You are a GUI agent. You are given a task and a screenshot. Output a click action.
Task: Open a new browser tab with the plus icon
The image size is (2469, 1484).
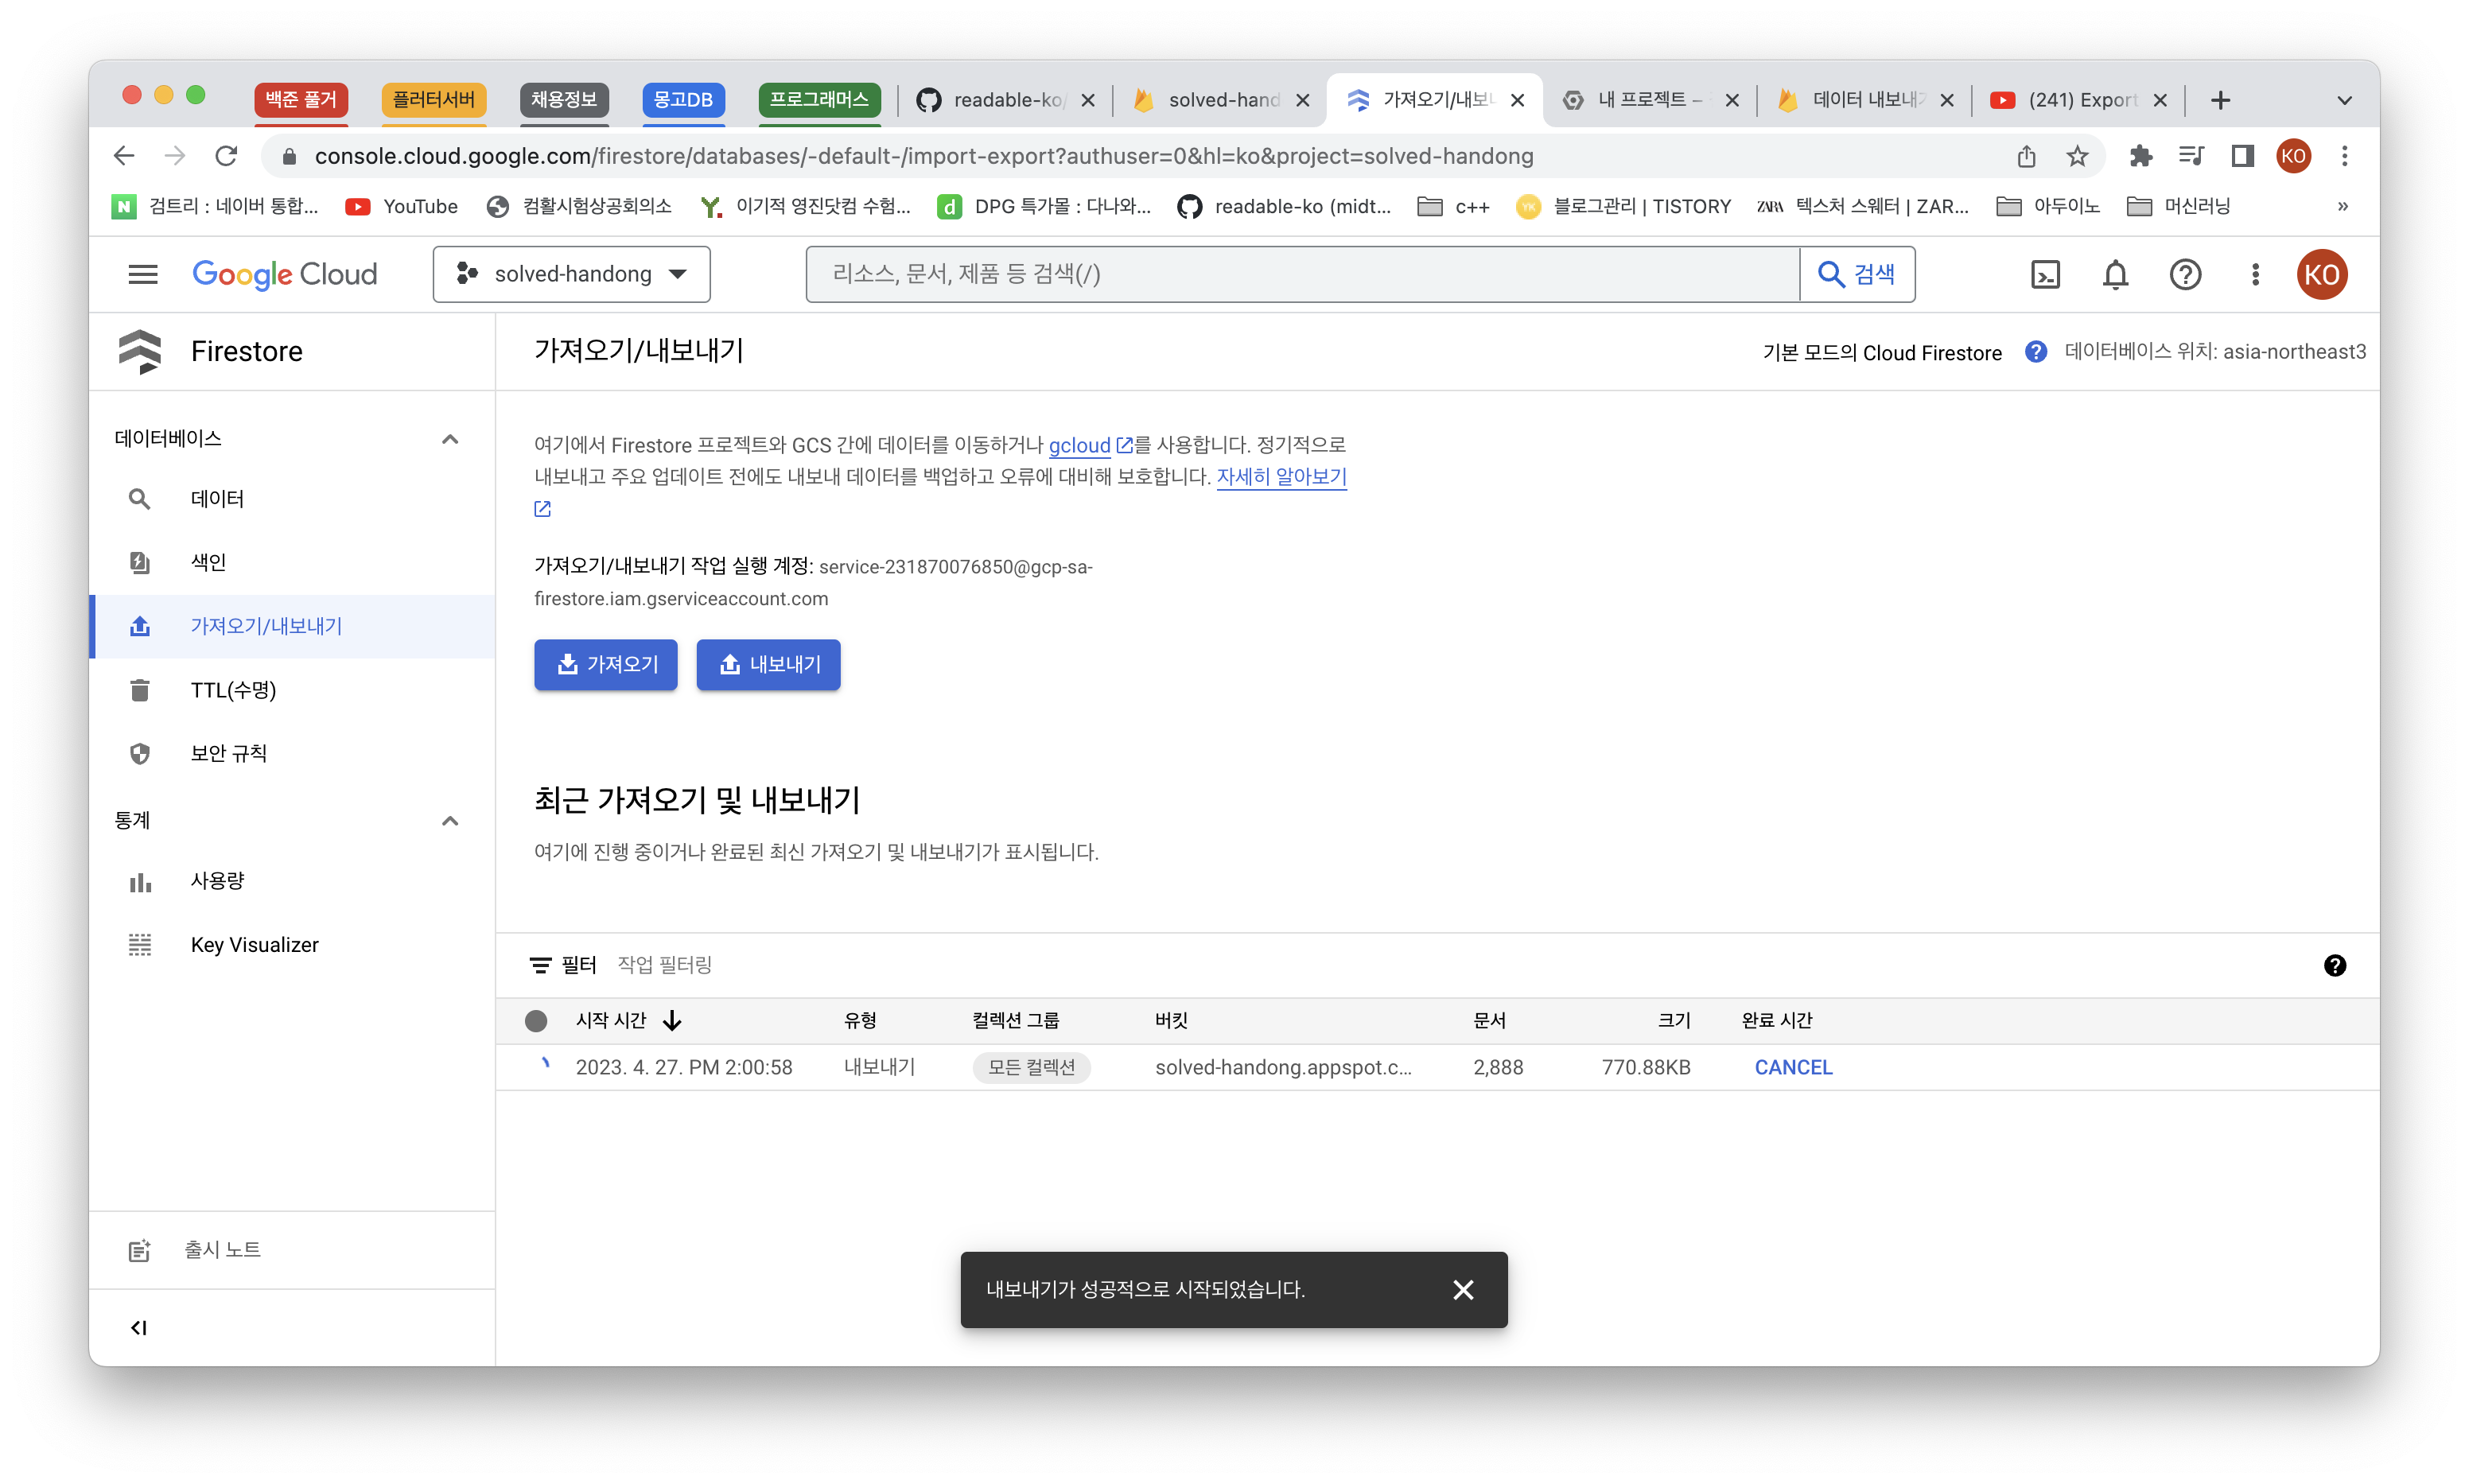pos(2220,100)
